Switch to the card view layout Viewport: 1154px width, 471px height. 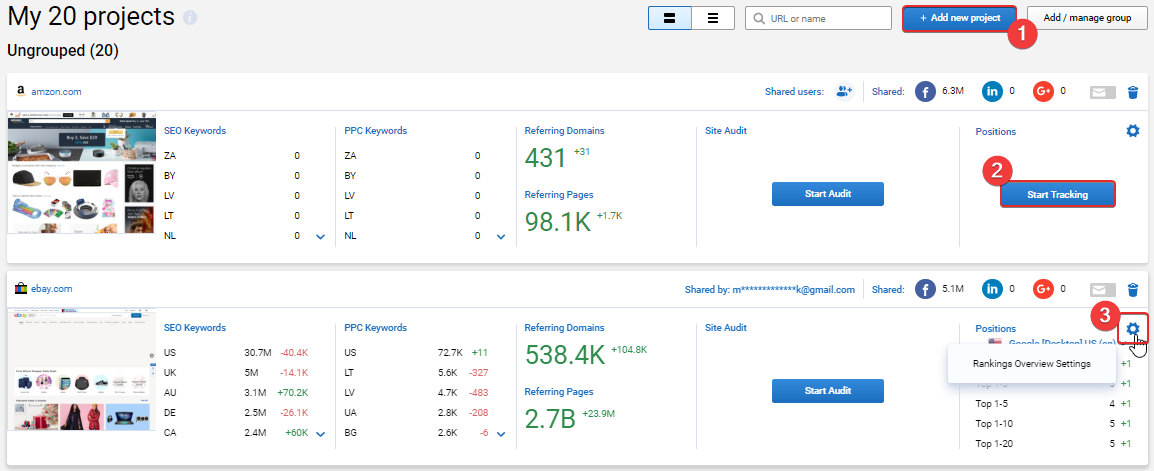670,18
